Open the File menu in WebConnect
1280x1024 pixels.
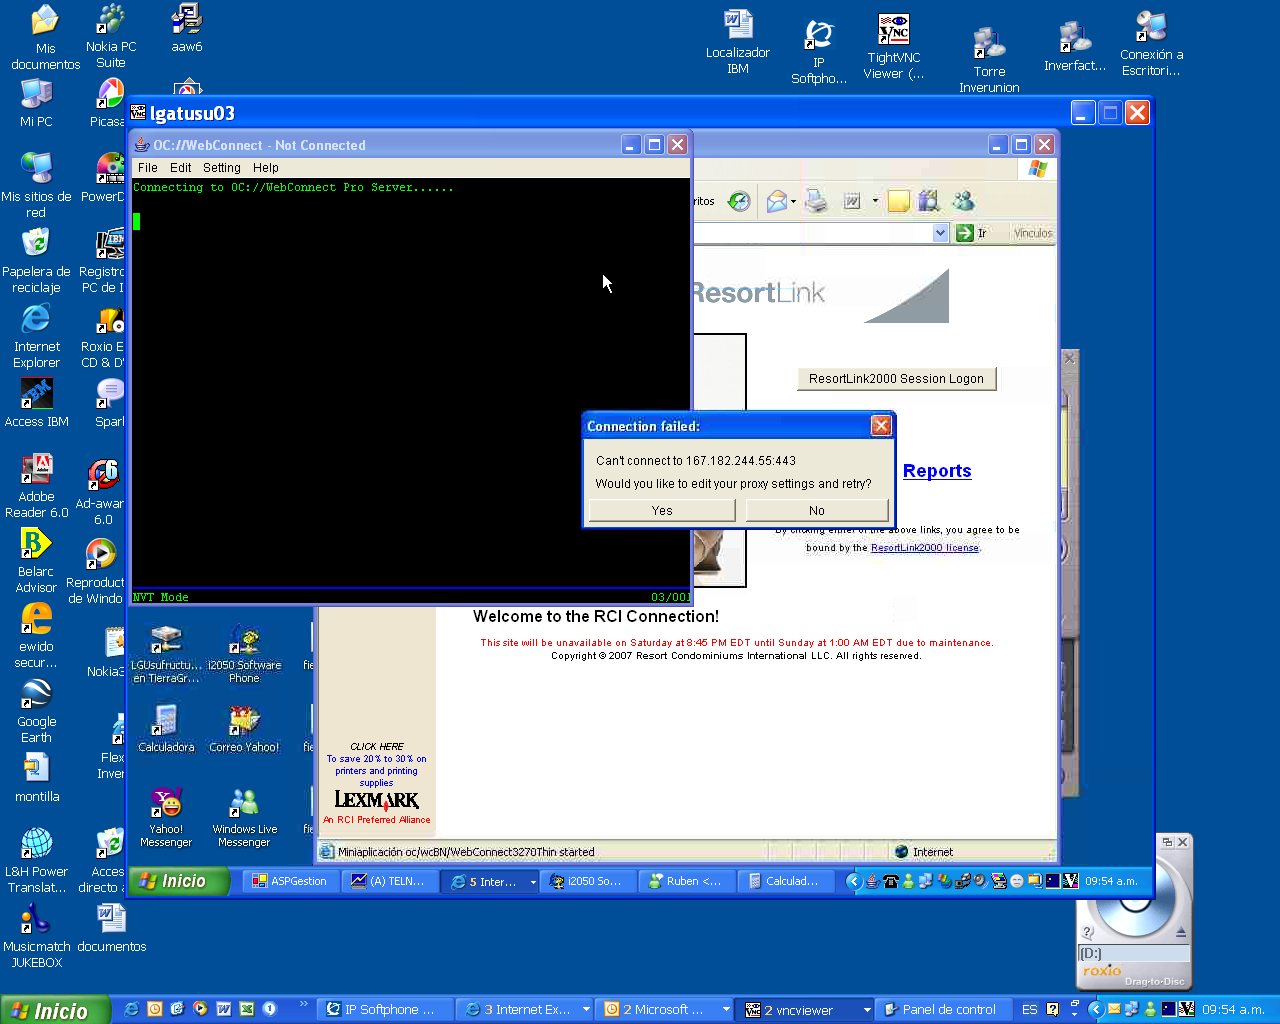(x=148, y=168)
